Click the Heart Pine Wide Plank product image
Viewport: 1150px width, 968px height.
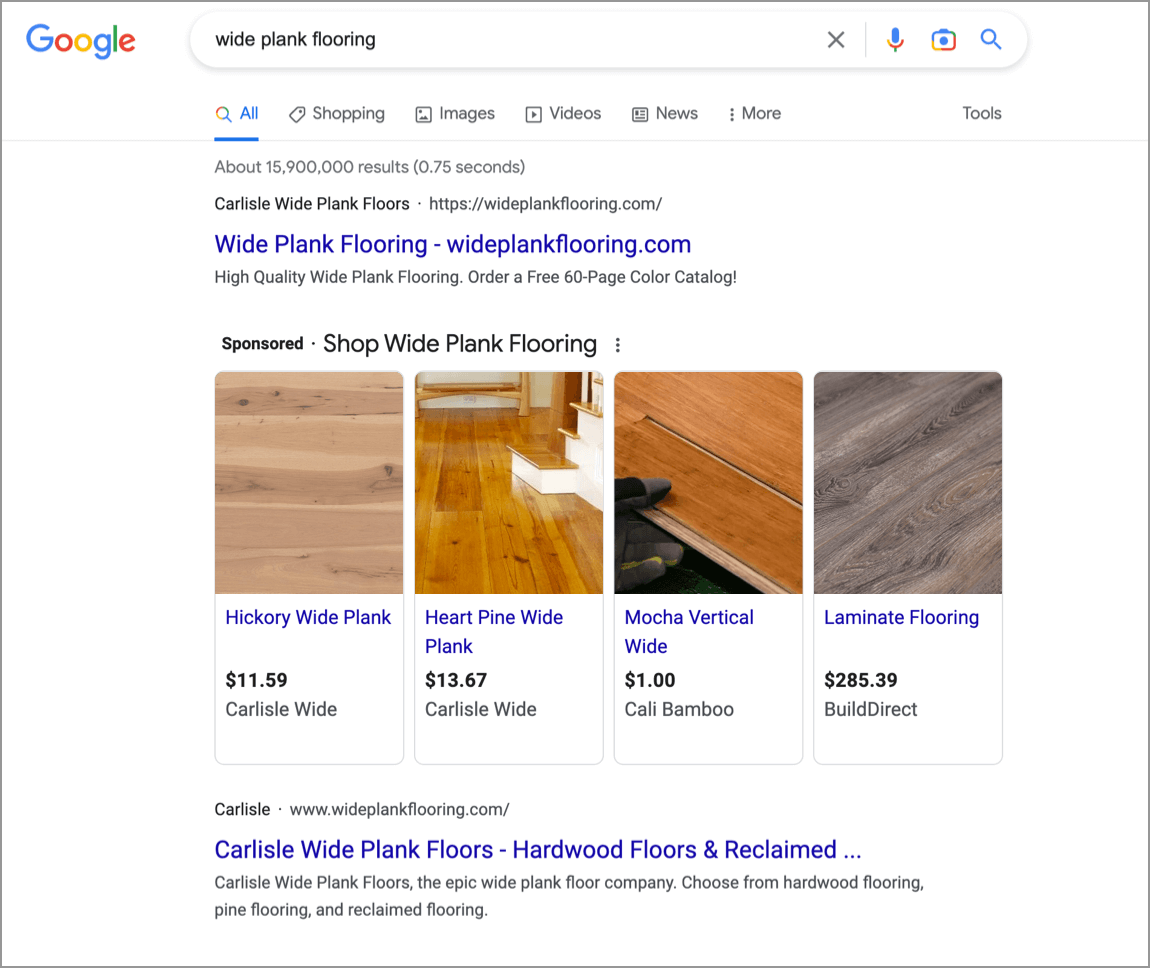coord(509,483)
